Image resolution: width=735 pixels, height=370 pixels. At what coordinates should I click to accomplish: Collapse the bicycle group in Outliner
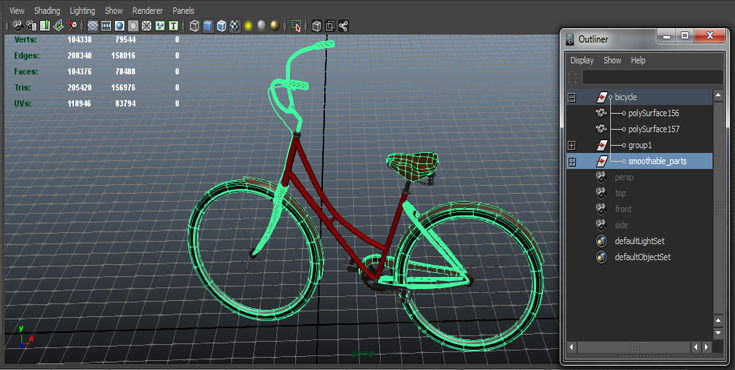tap(571, 98)
